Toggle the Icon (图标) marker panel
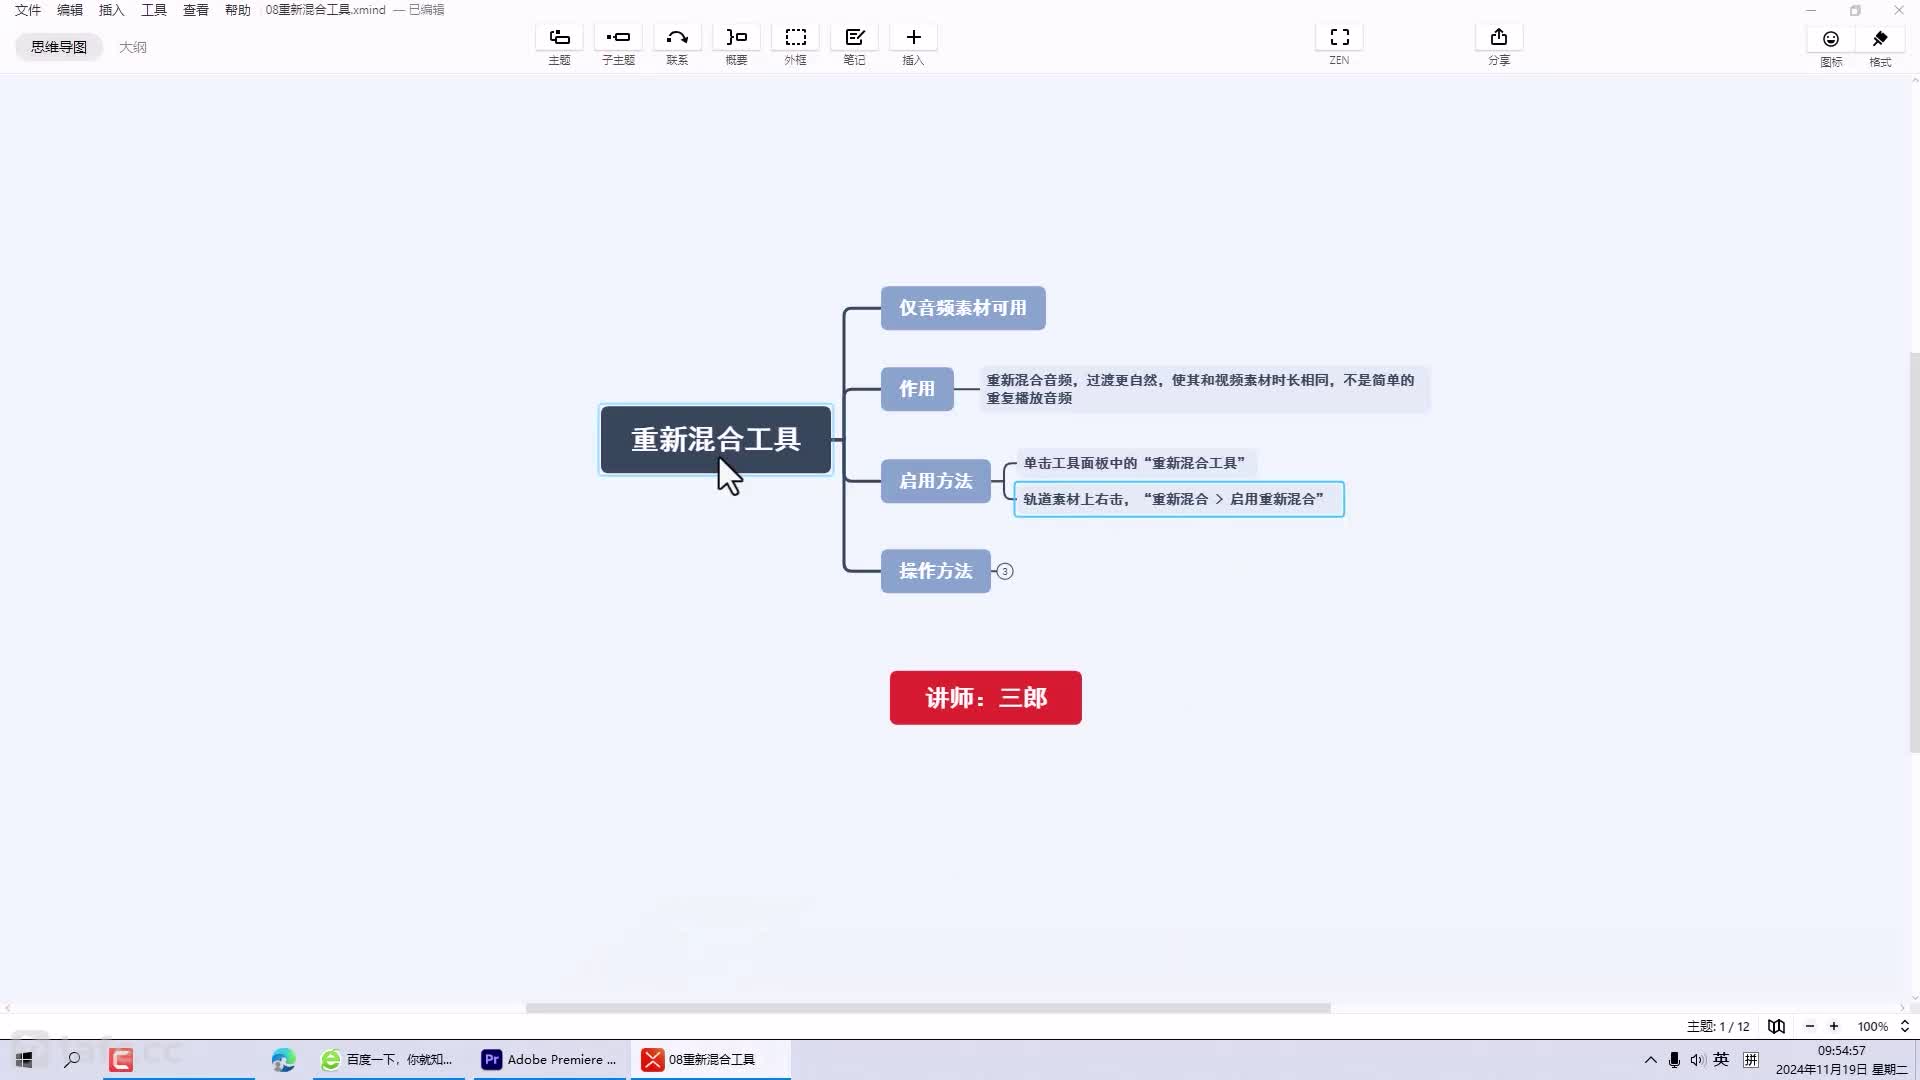 click(x=1830, y=40)
